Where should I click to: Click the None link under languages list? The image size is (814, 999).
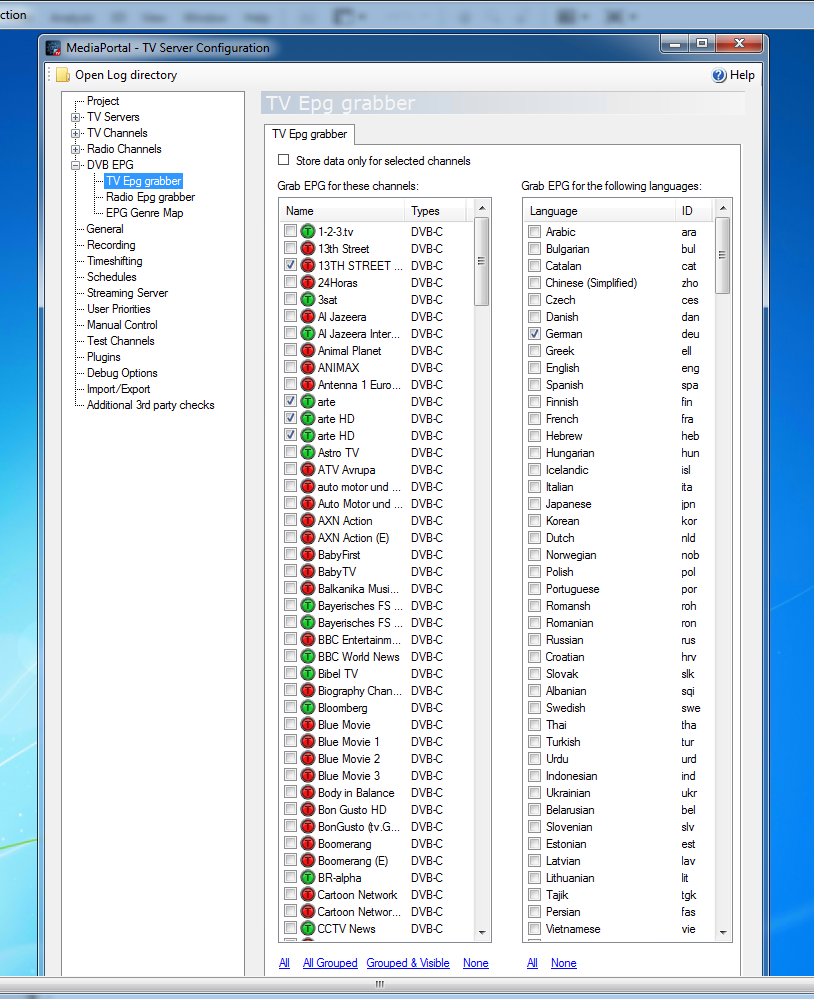coord(564,963)
